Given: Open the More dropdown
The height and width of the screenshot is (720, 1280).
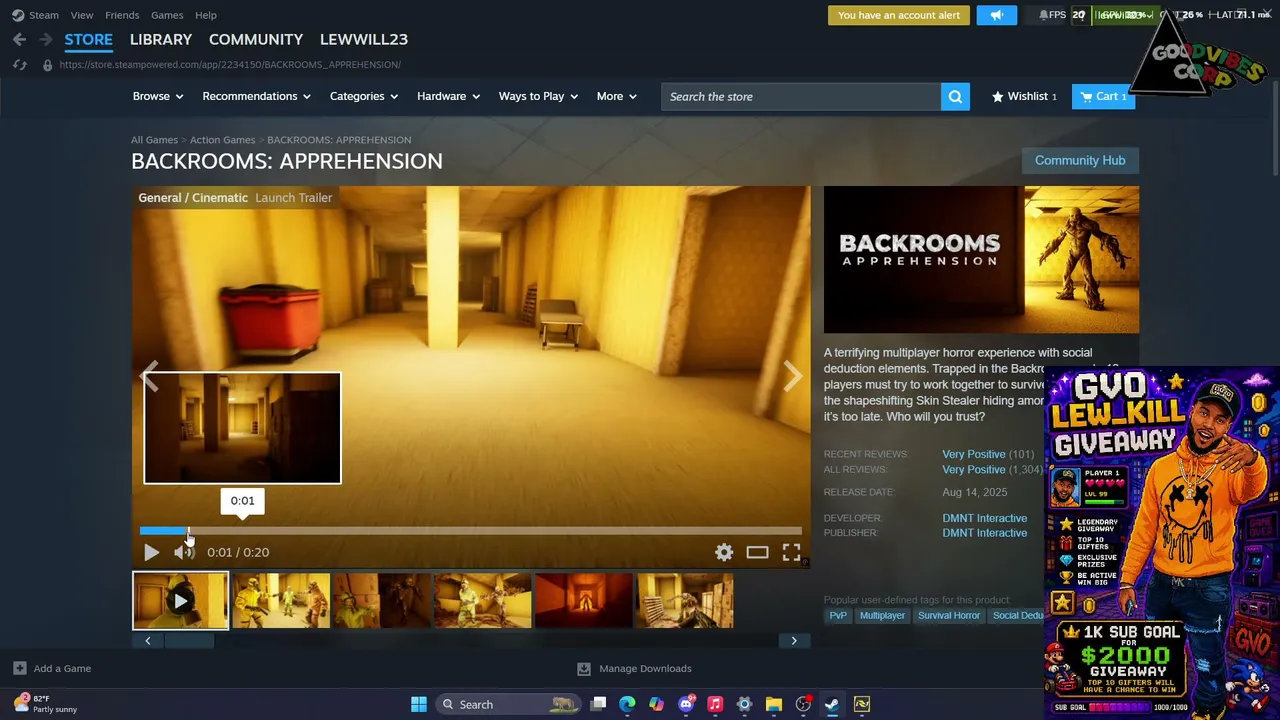Looking at the screenshot, I should [x=617, y=96].
